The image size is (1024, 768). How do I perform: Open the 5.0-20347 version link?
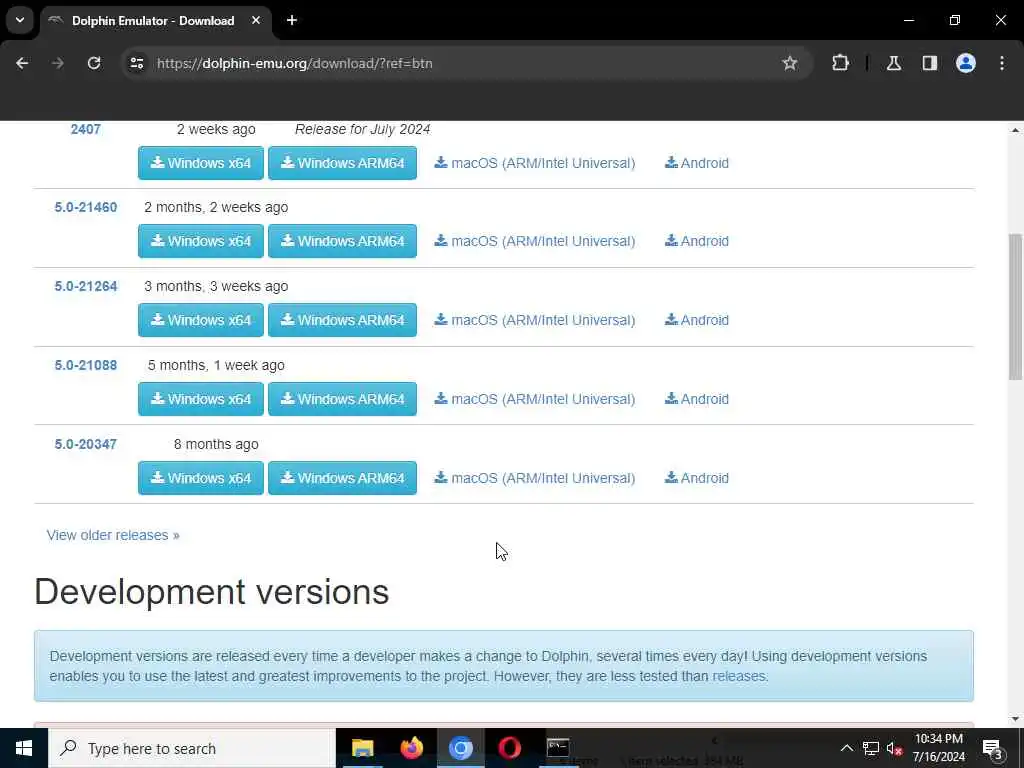click(x=86, y=444)
